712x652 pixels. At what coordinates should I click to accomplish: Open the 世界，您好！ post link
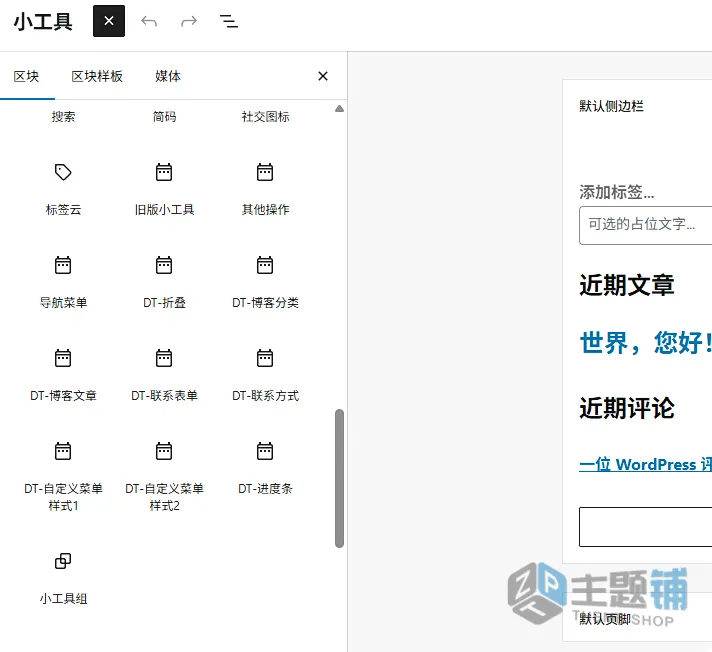pyautogui.click(x=646, y=342)
